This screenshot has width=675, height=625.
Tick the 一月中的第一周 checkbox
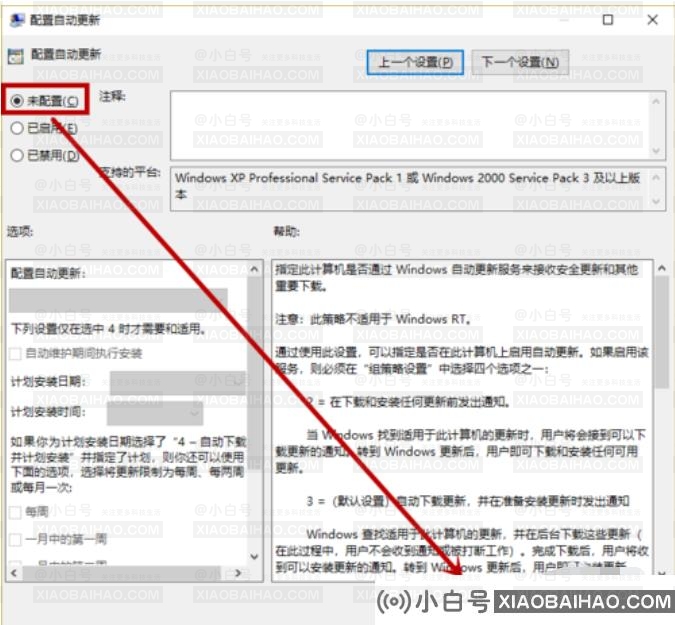pyautogui.click(x=15, y=539)
